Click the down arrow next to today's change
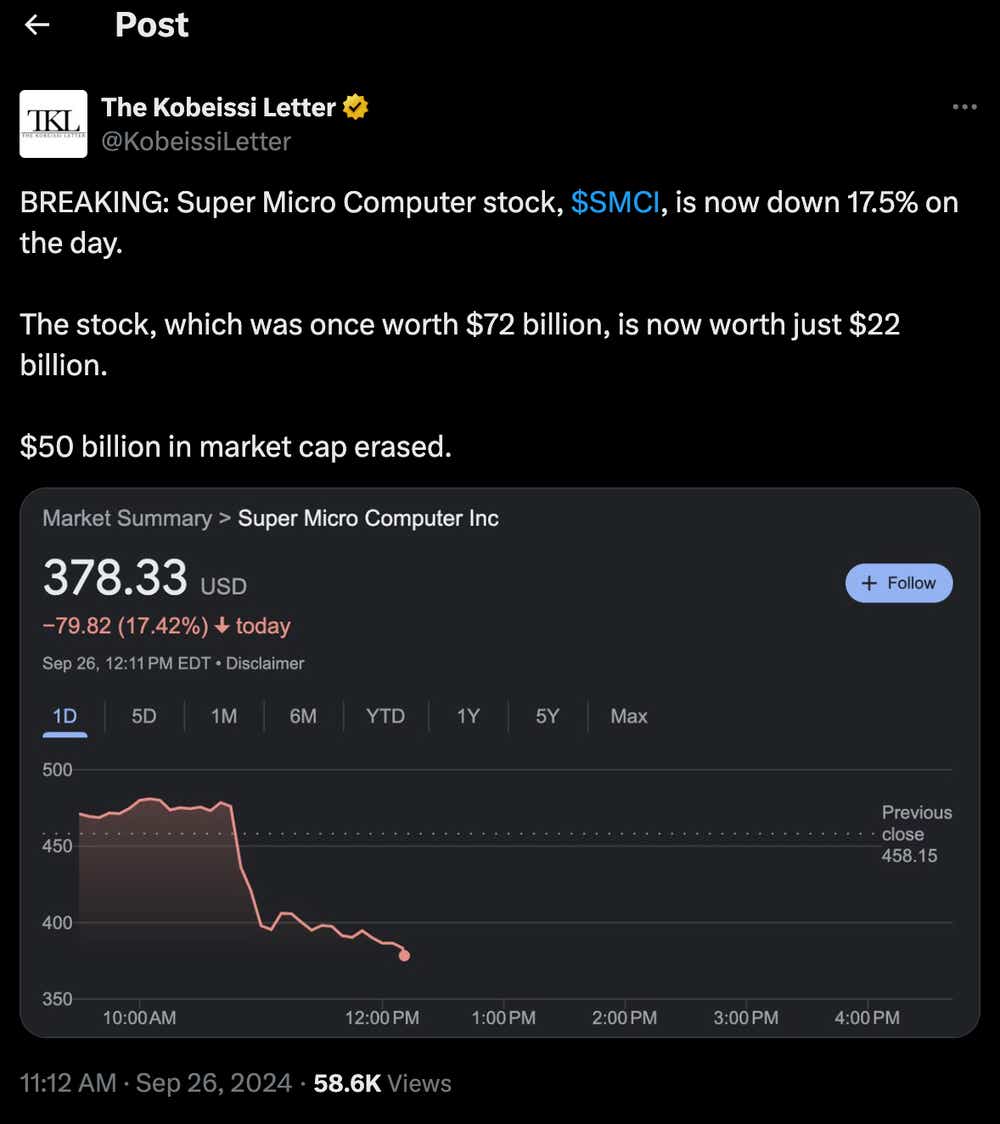Image resolution: width=1000 pixels, height=1124 pixels. pyautogui.click(x=220, y=627)
